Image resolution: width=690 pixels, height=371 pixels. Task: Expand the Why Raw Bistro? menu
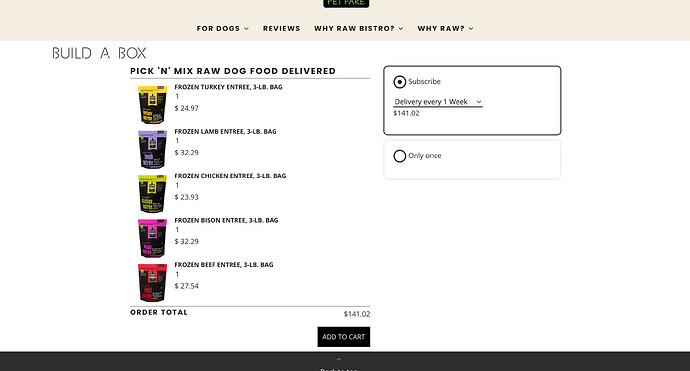tap(359, 28)
